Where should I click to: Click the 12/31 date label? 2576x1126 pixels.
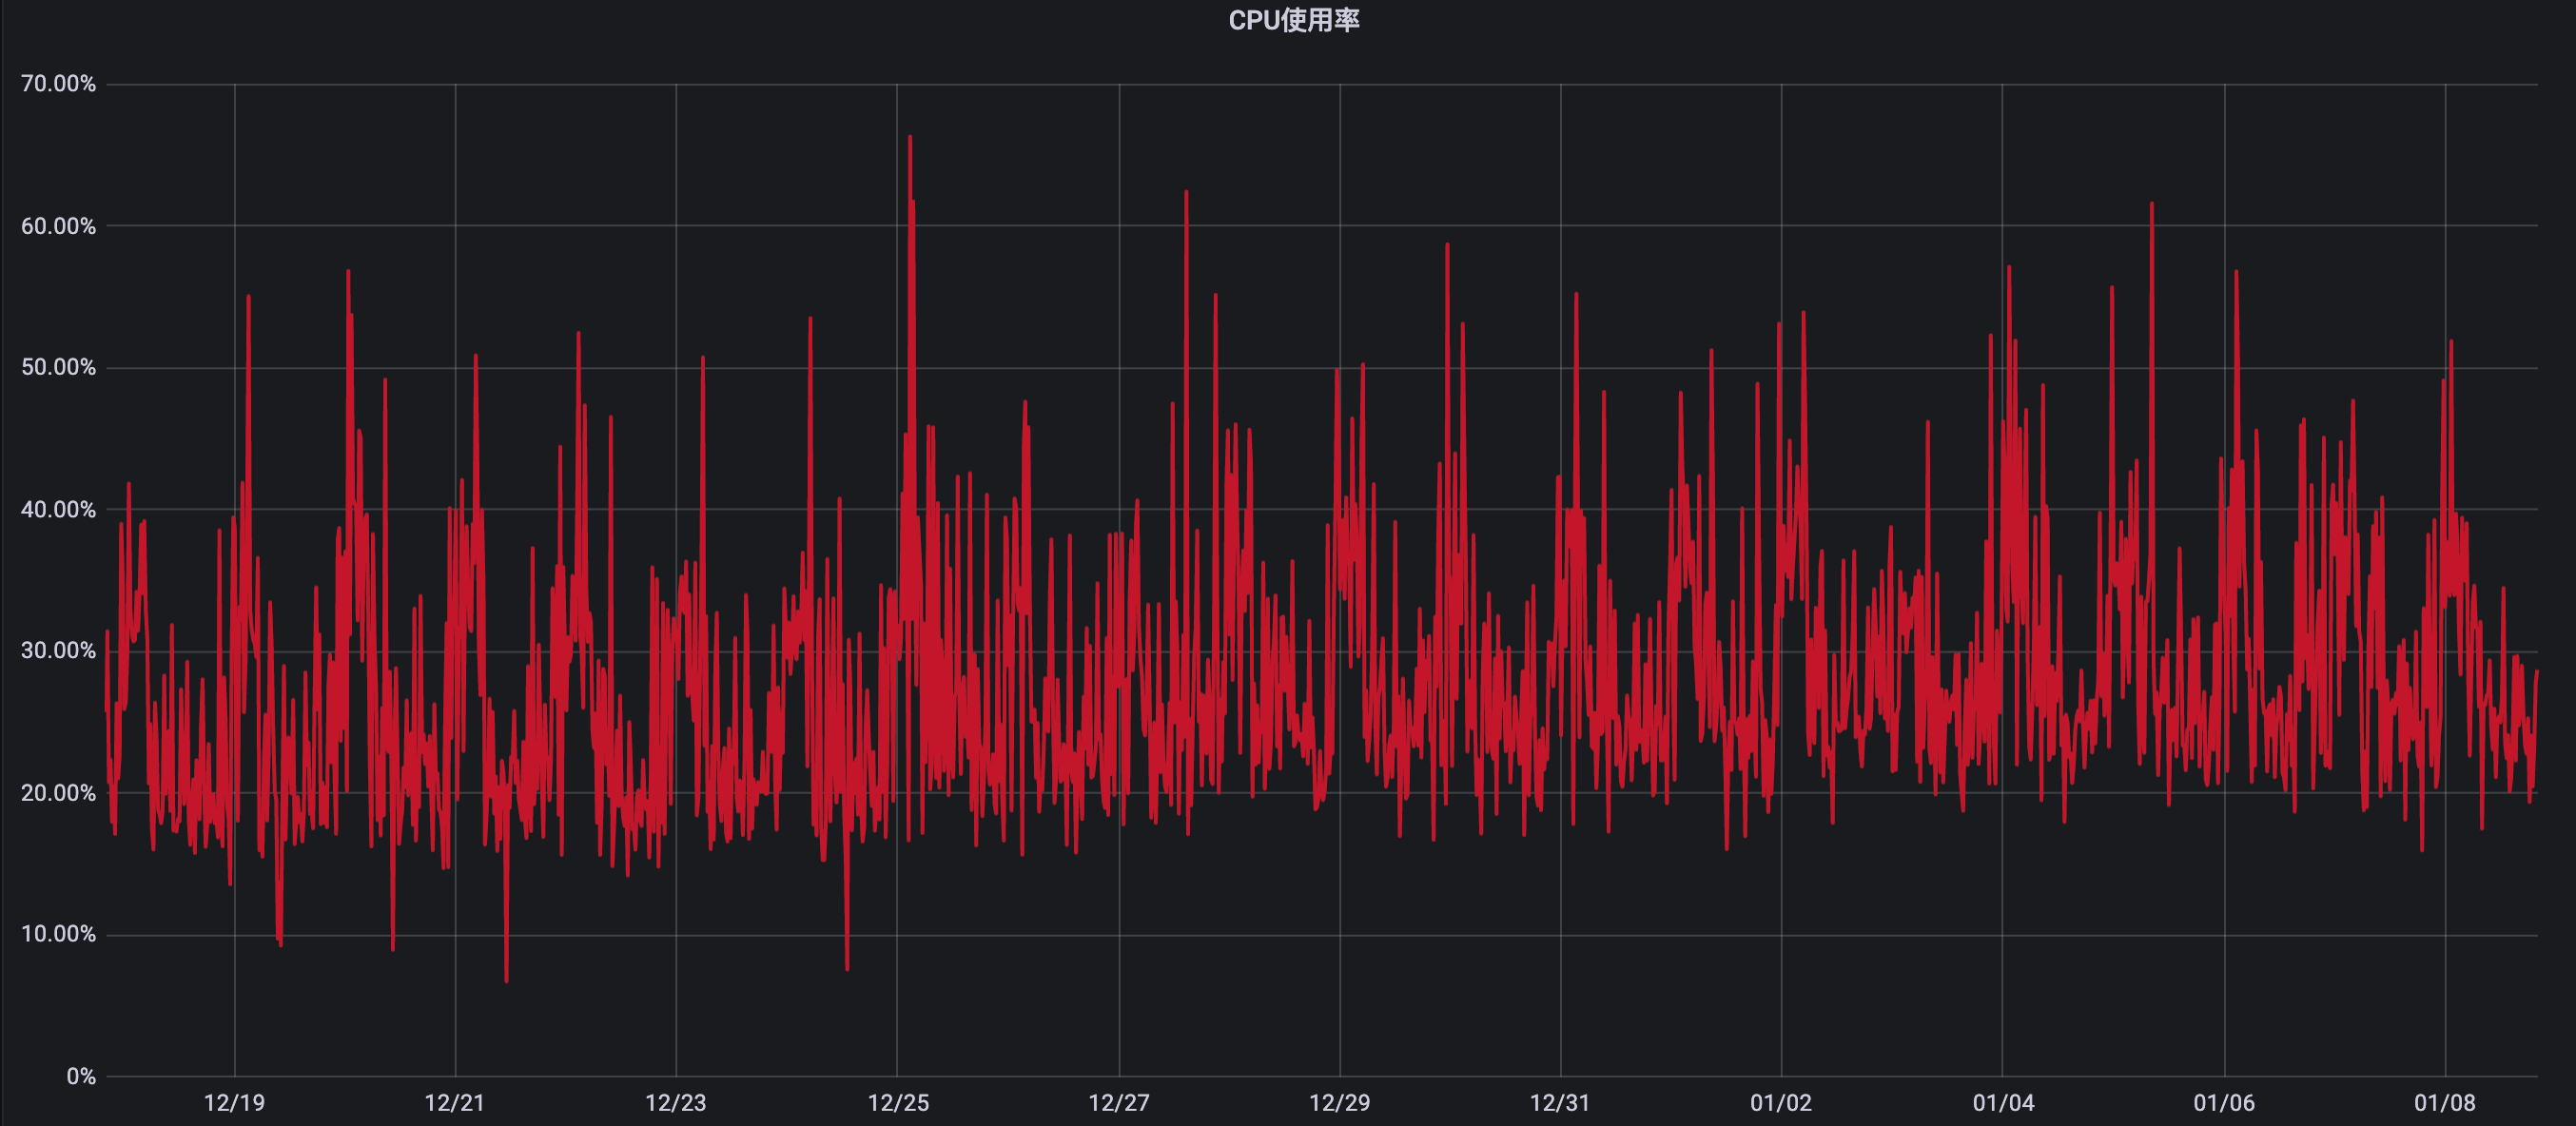[x=1559, y=1103]
